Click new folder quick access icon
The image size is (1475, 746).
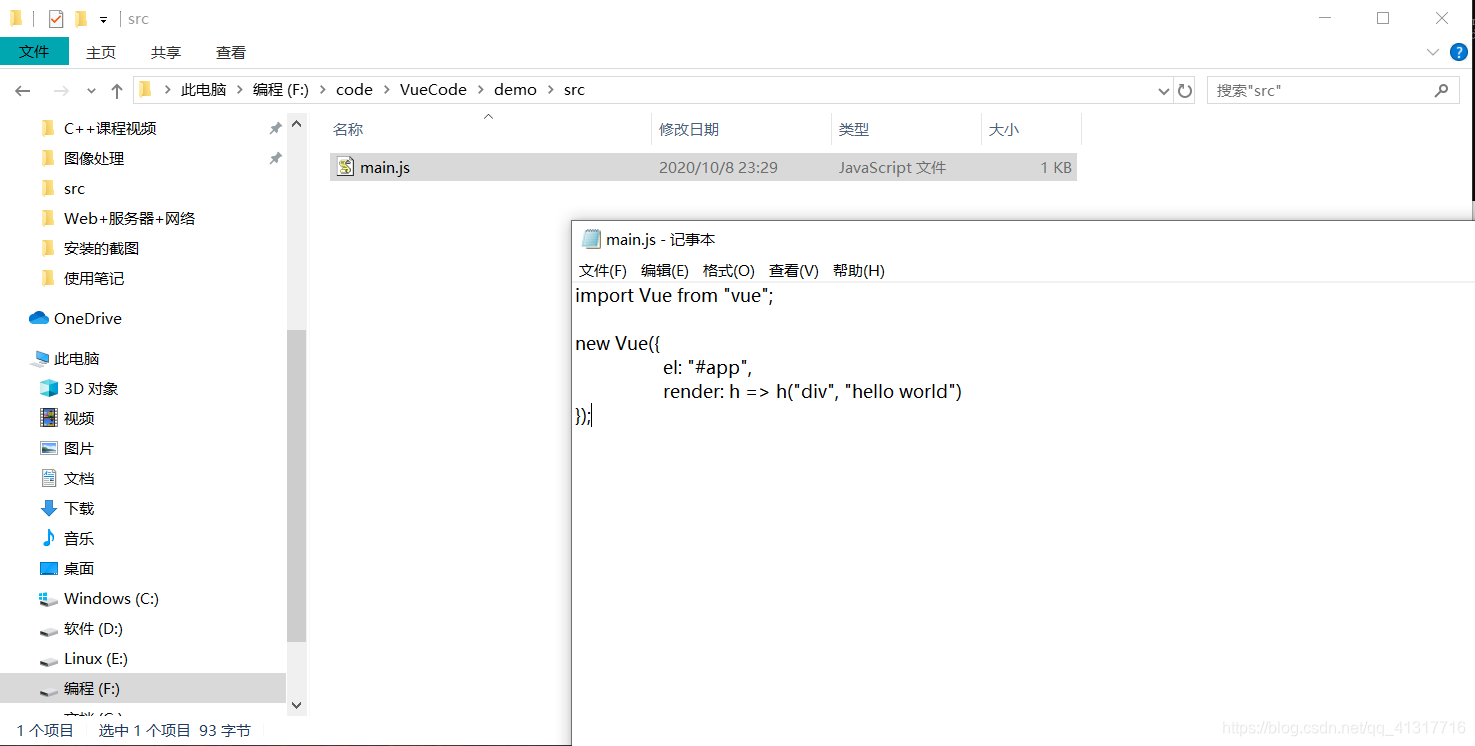pyautogui.click(x=81, y=19)
